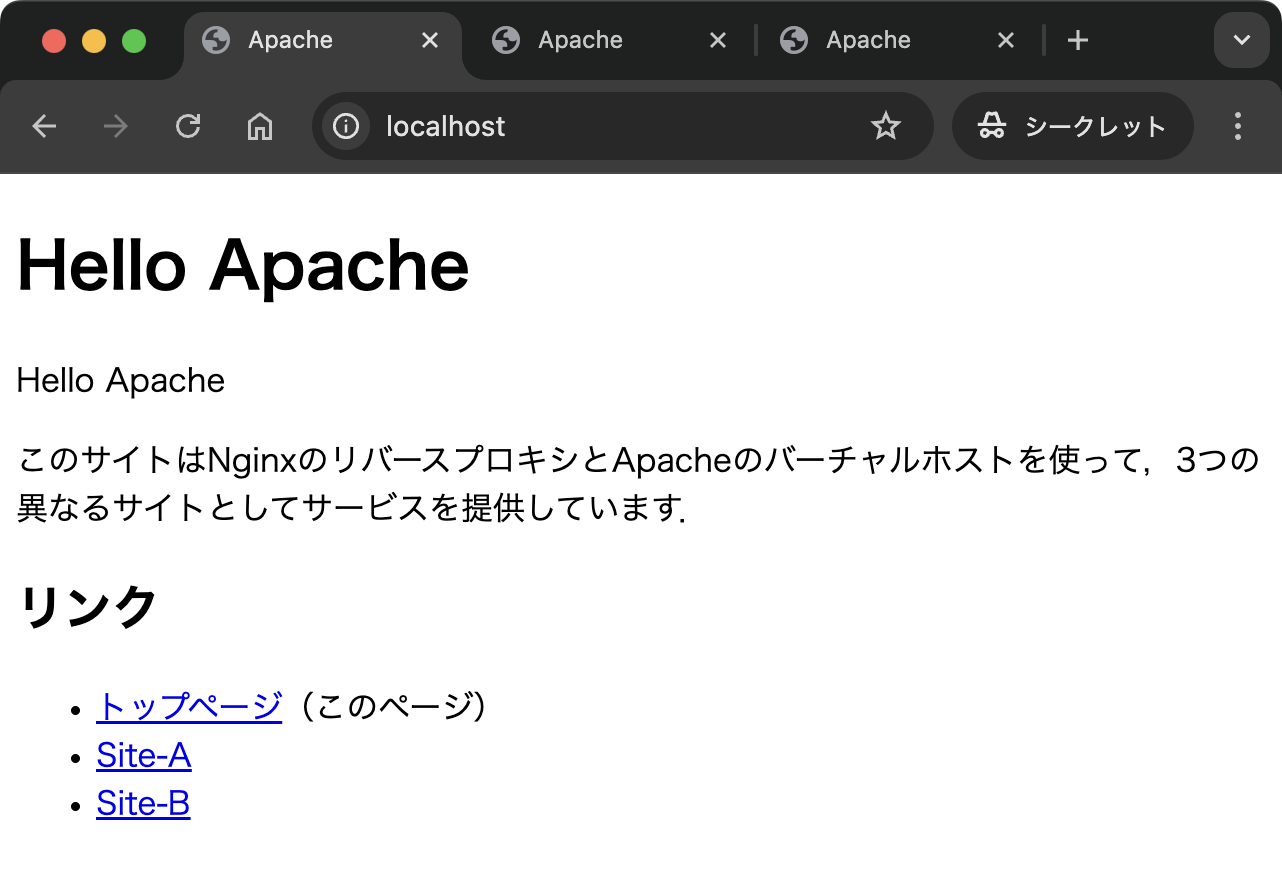The height and width of the screenshot is (896, 1282).
Task: Switch to the second Apache tab
Action: point(580,40)
